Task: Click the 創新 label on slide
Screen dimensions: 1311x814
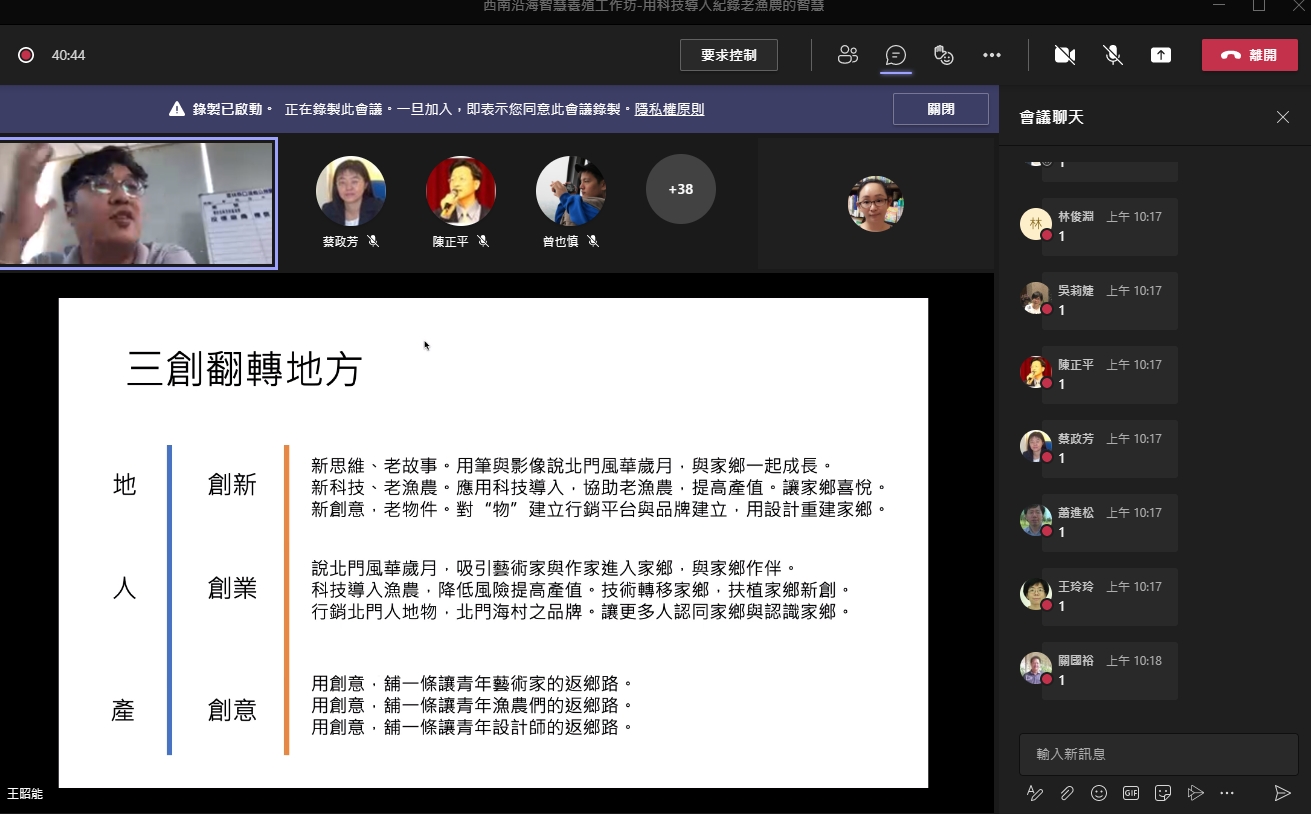Action: pyautogui.click(x=232, y=485)
